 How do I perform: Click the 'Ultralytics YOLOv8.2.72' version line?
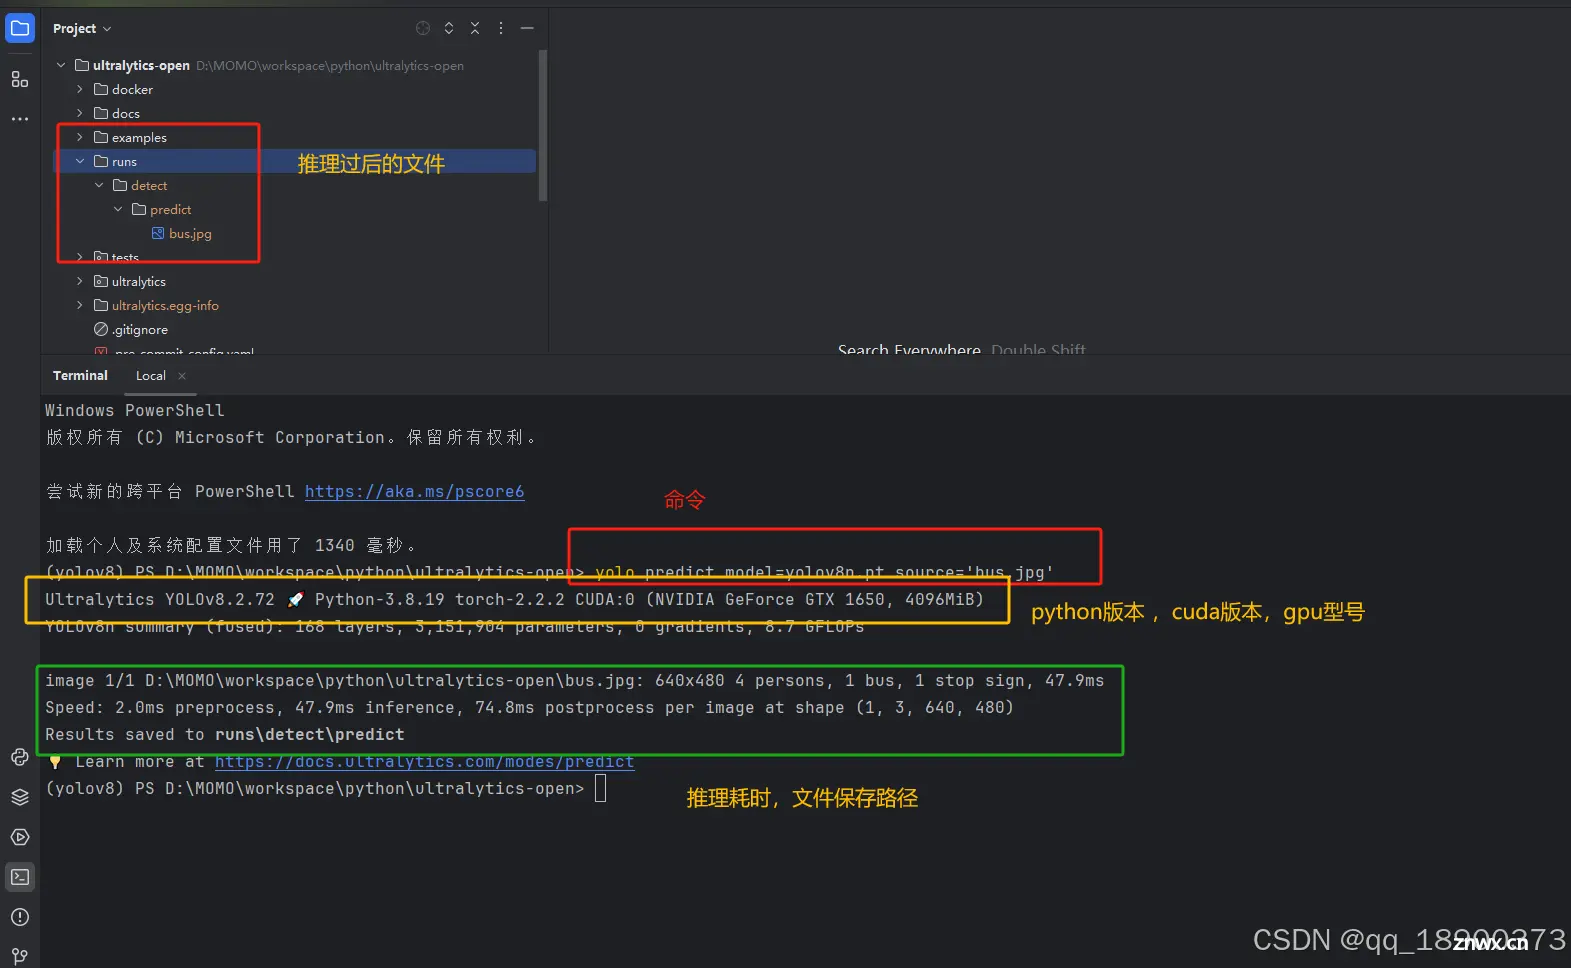[x=514, y=599]
